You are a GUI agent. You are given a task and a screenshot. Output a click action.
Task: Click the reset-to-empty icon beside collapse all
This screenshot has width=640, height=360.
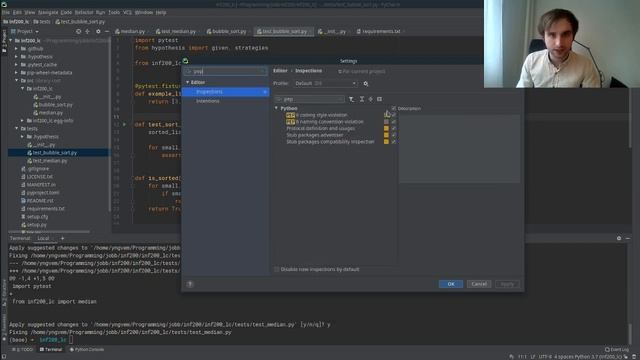click(380, 99)
